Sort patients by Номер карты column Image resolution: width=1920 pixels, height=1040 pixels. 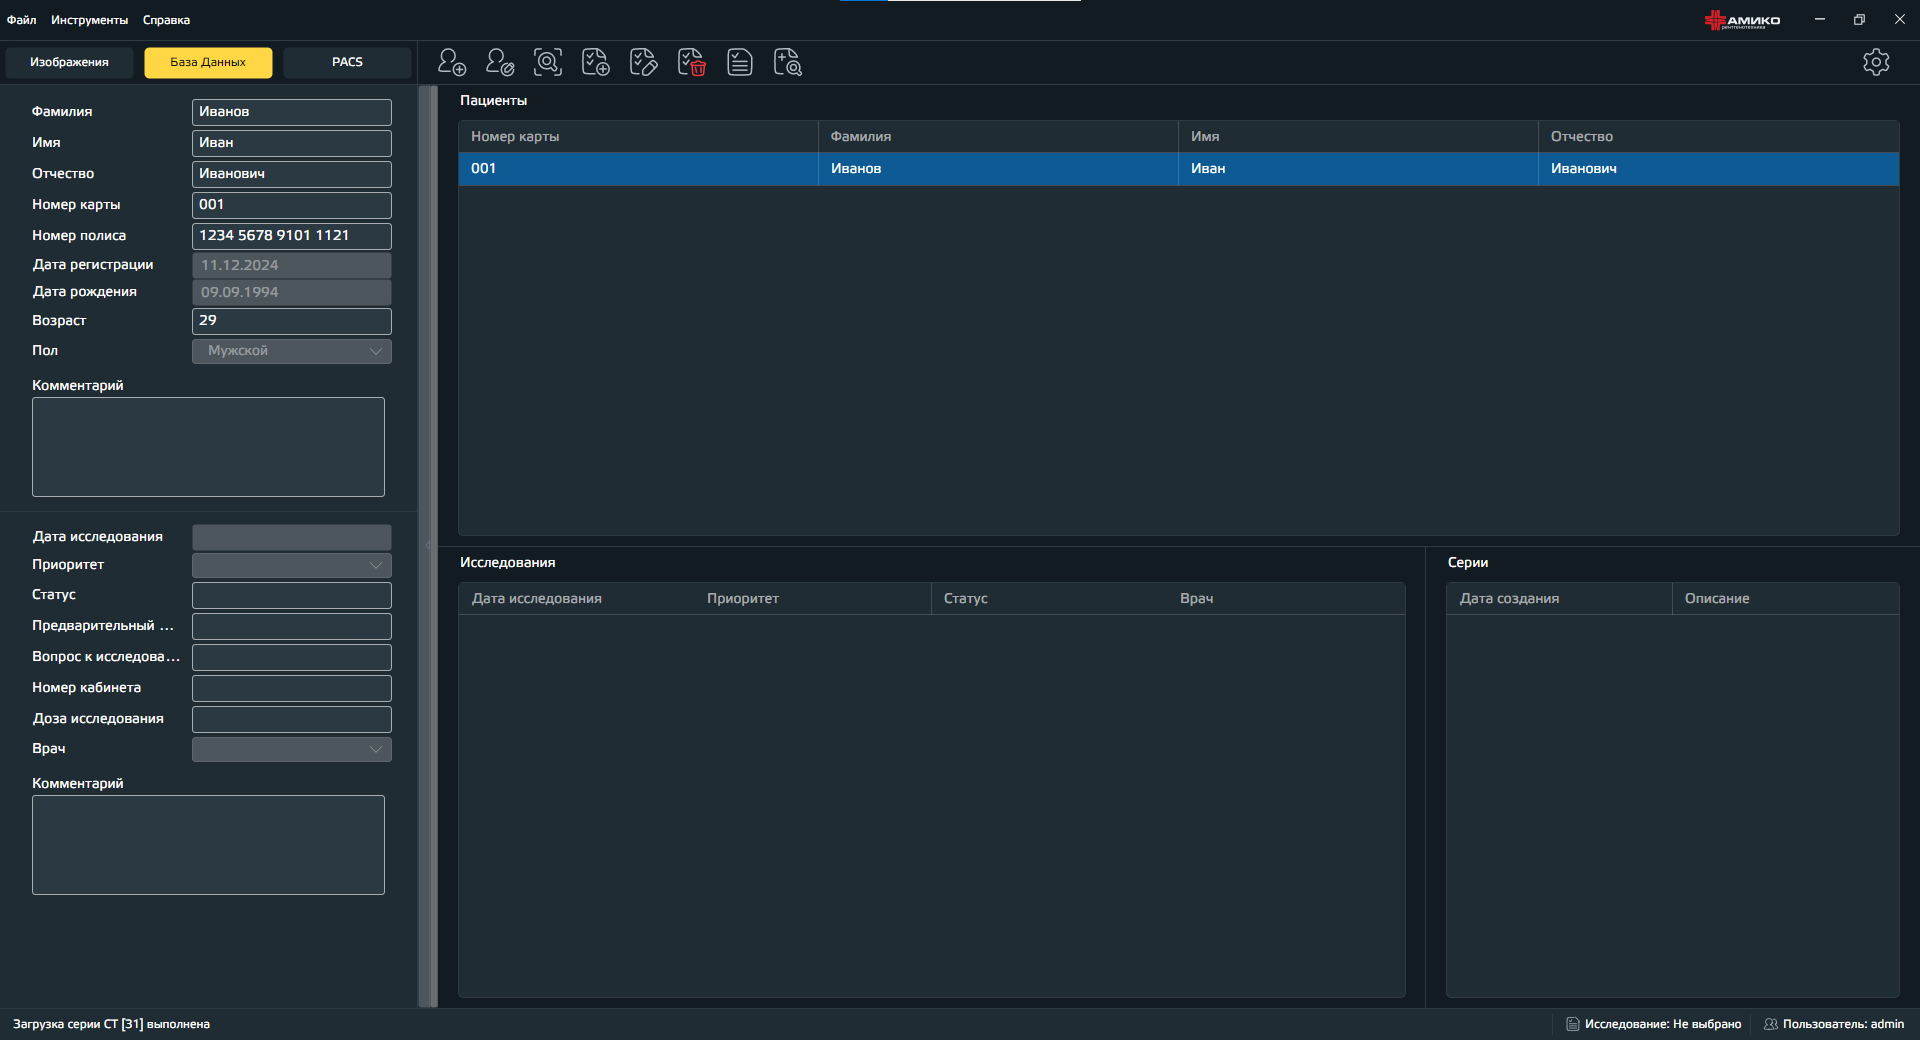[x=638, y=137]
